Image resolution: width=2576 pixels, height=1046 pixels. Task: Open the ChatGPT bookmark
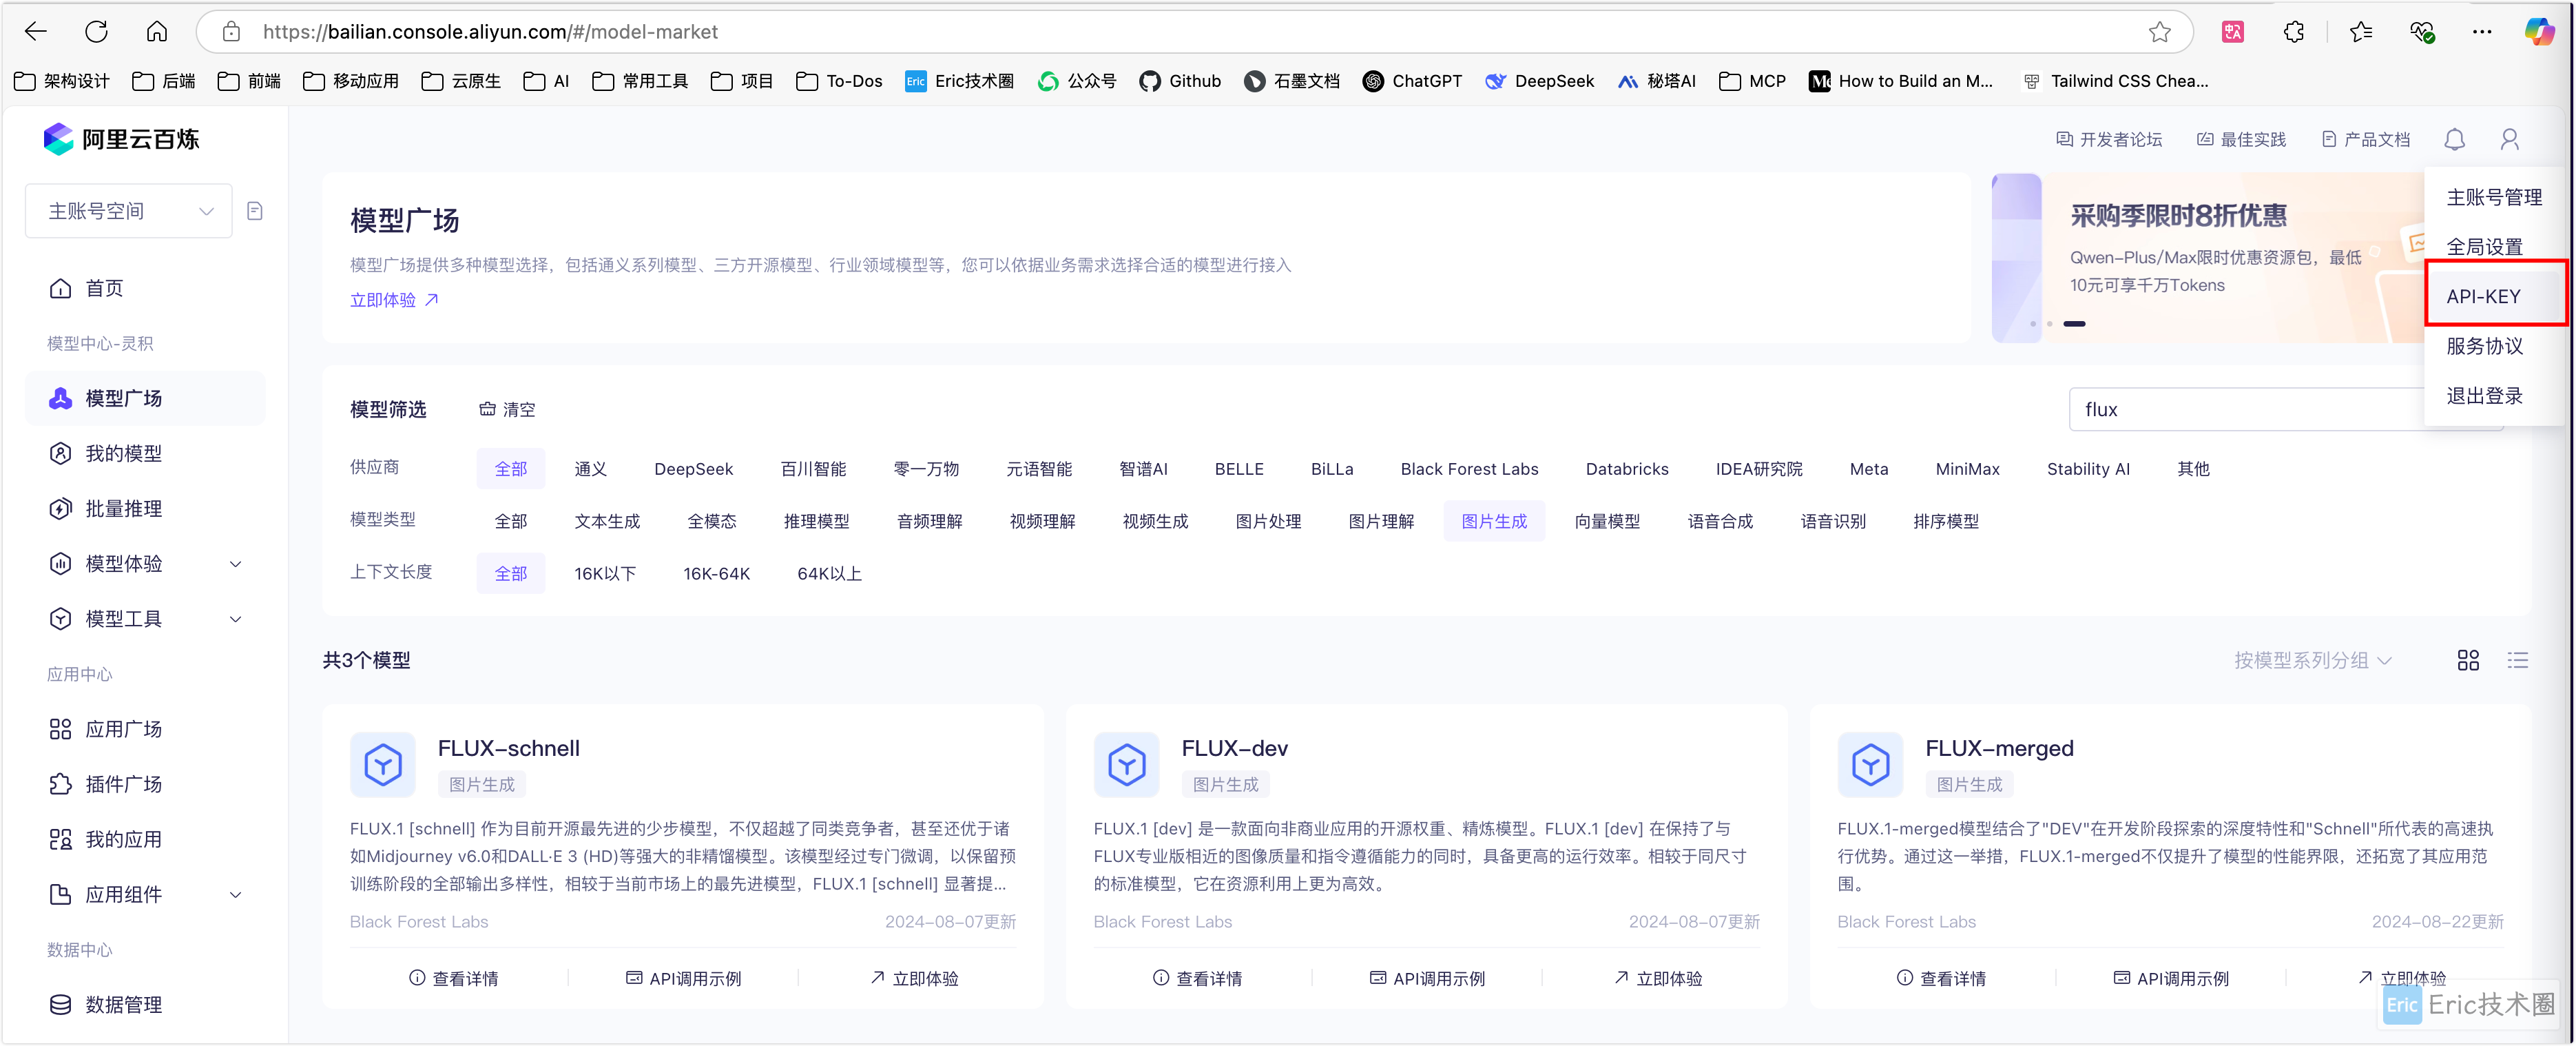pos(1412,81)
